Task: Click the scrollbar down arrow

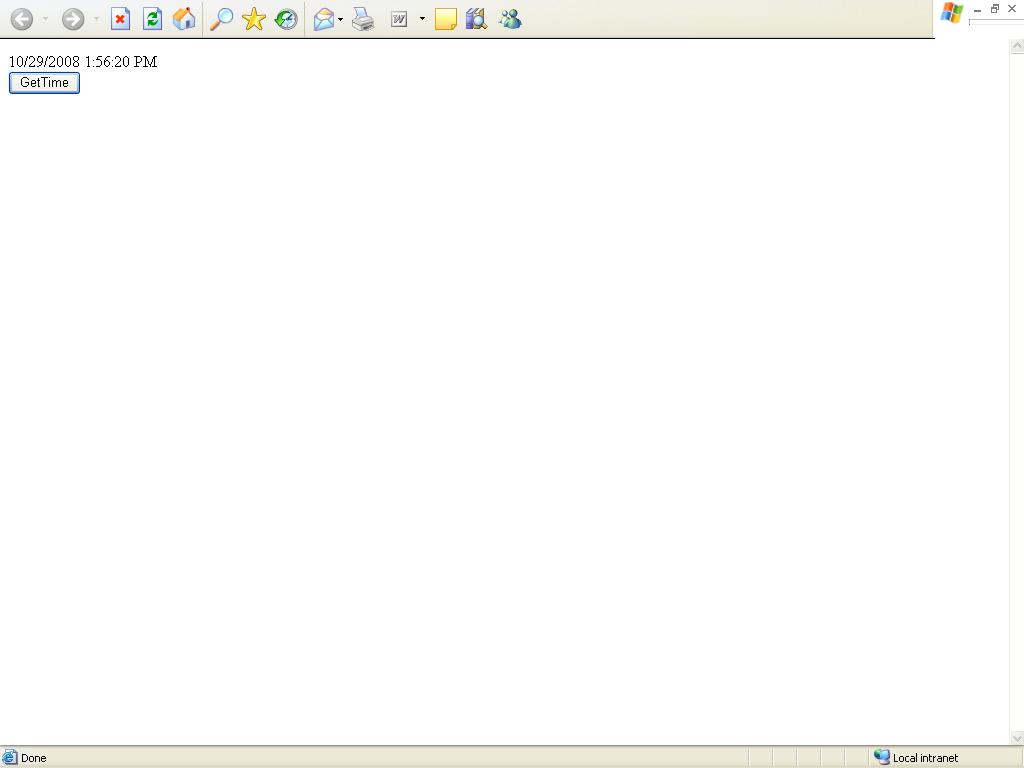Action: coord(1017,739)
